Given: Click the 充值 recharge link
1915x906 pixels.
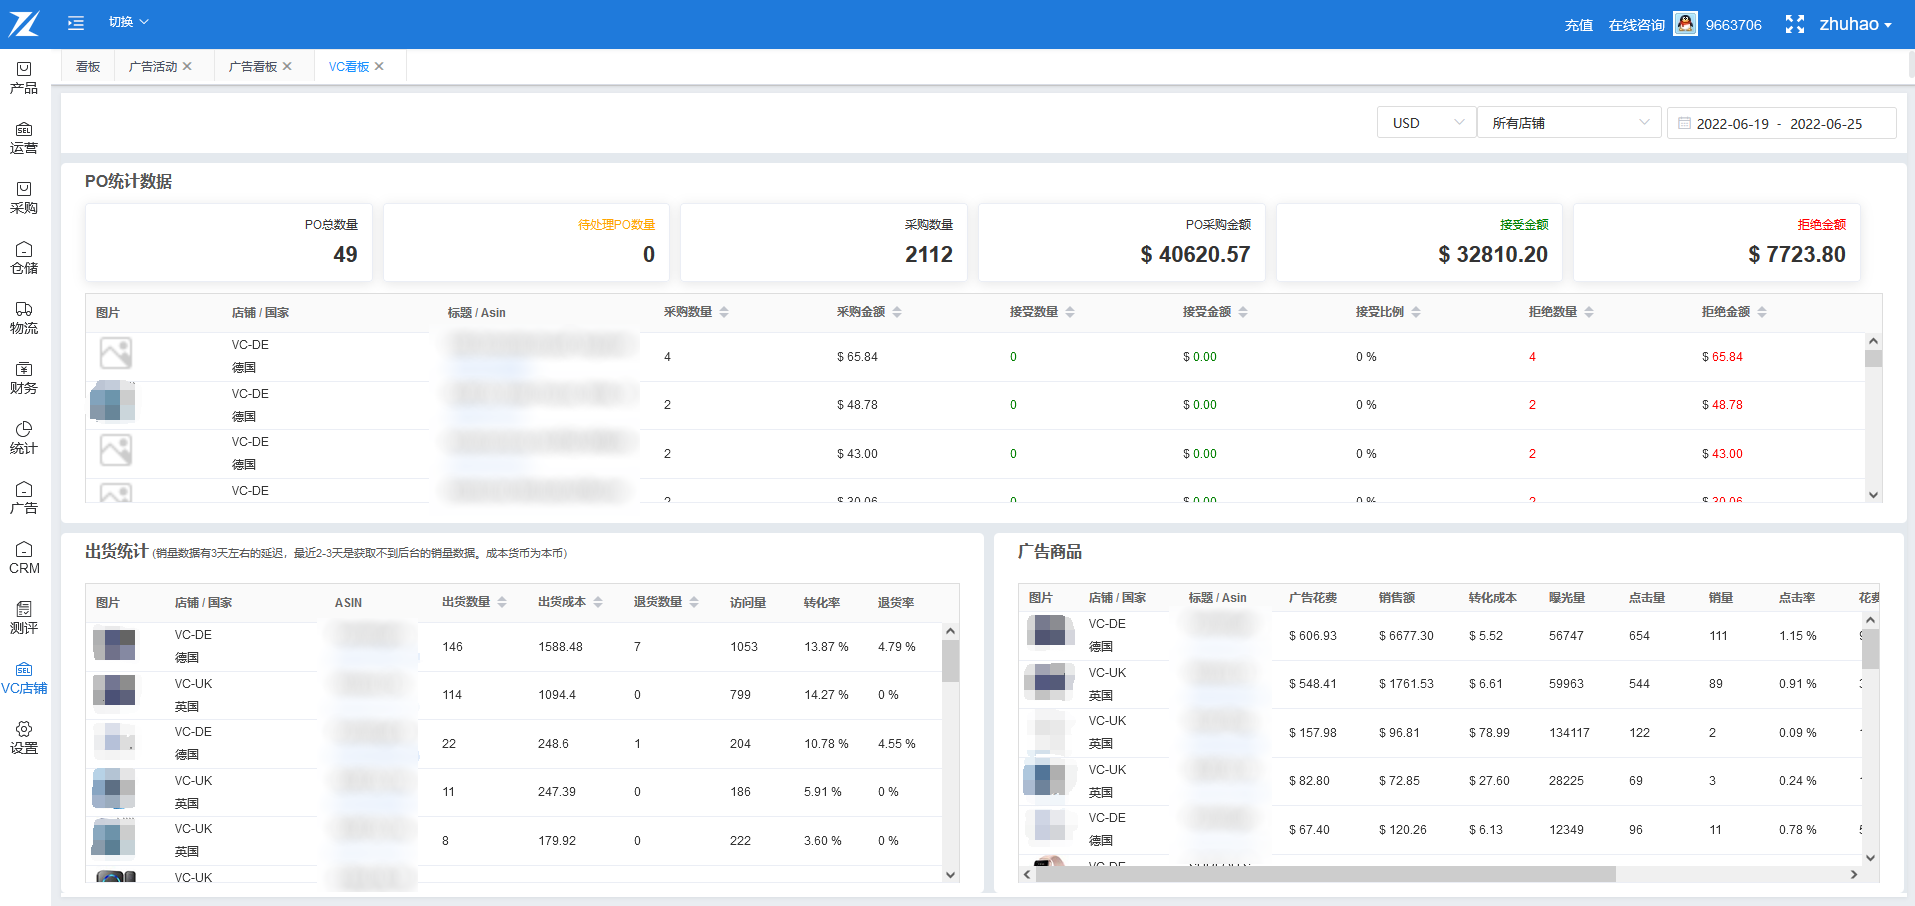Looking at the screenshot, I should [1578, 25].
